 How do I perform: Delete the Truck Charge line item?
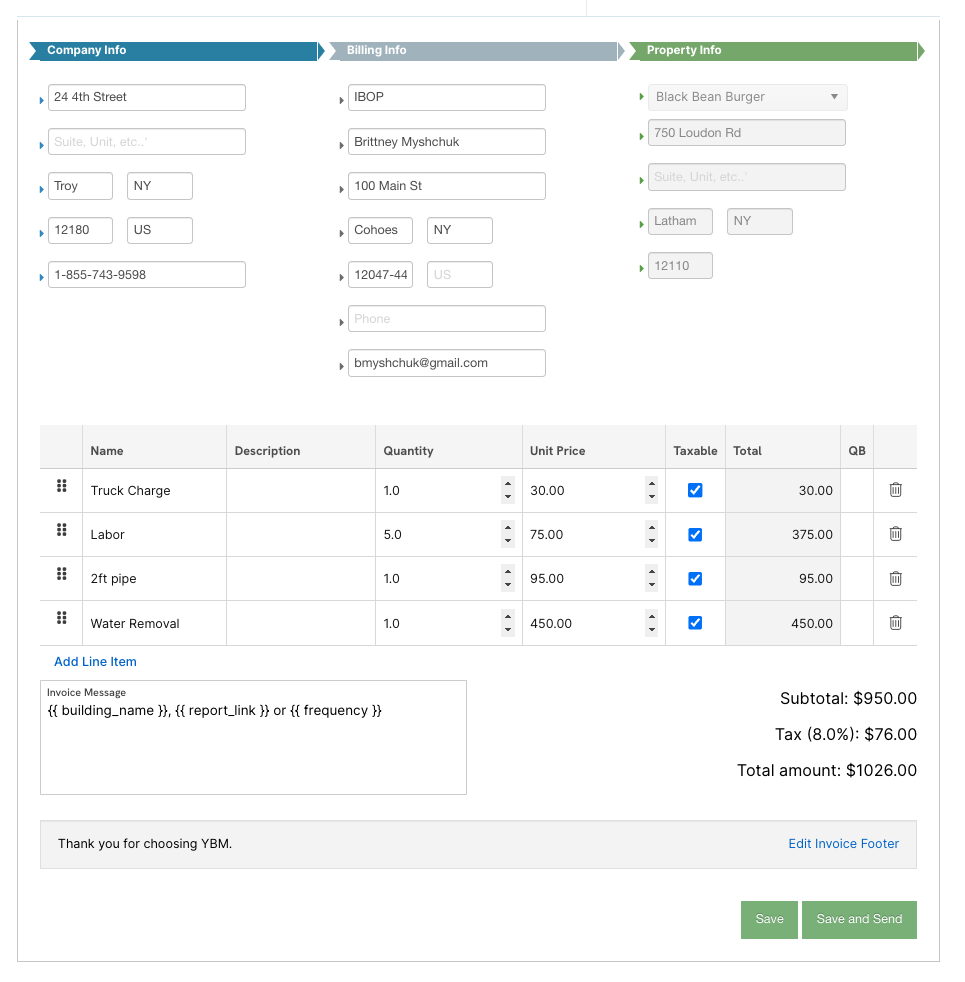pos(895,490)
